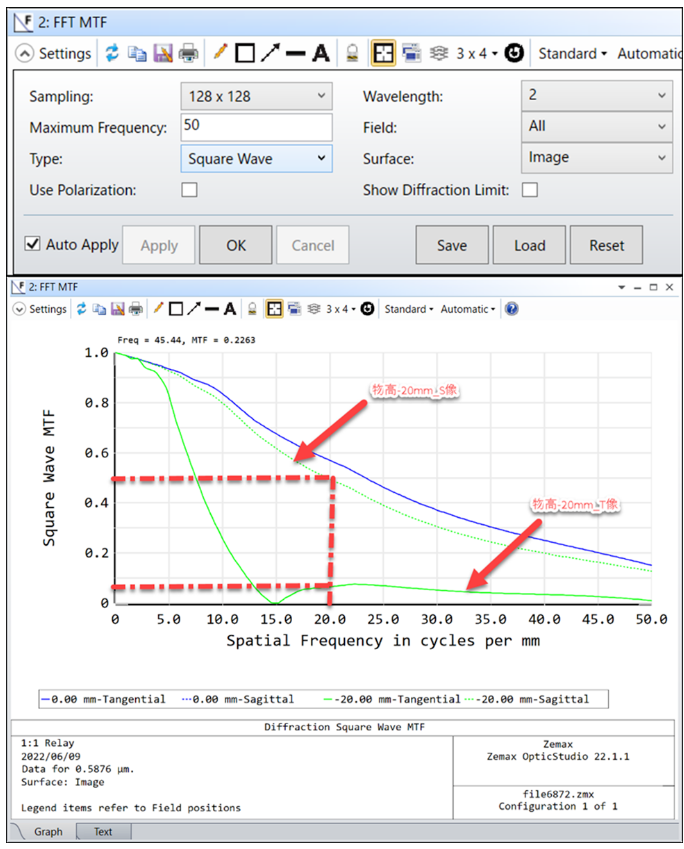The height and width of the screenshot is (849, 684).
Task: Click copy icon in lower window toolbar
Action: click(x=99, y=309)
